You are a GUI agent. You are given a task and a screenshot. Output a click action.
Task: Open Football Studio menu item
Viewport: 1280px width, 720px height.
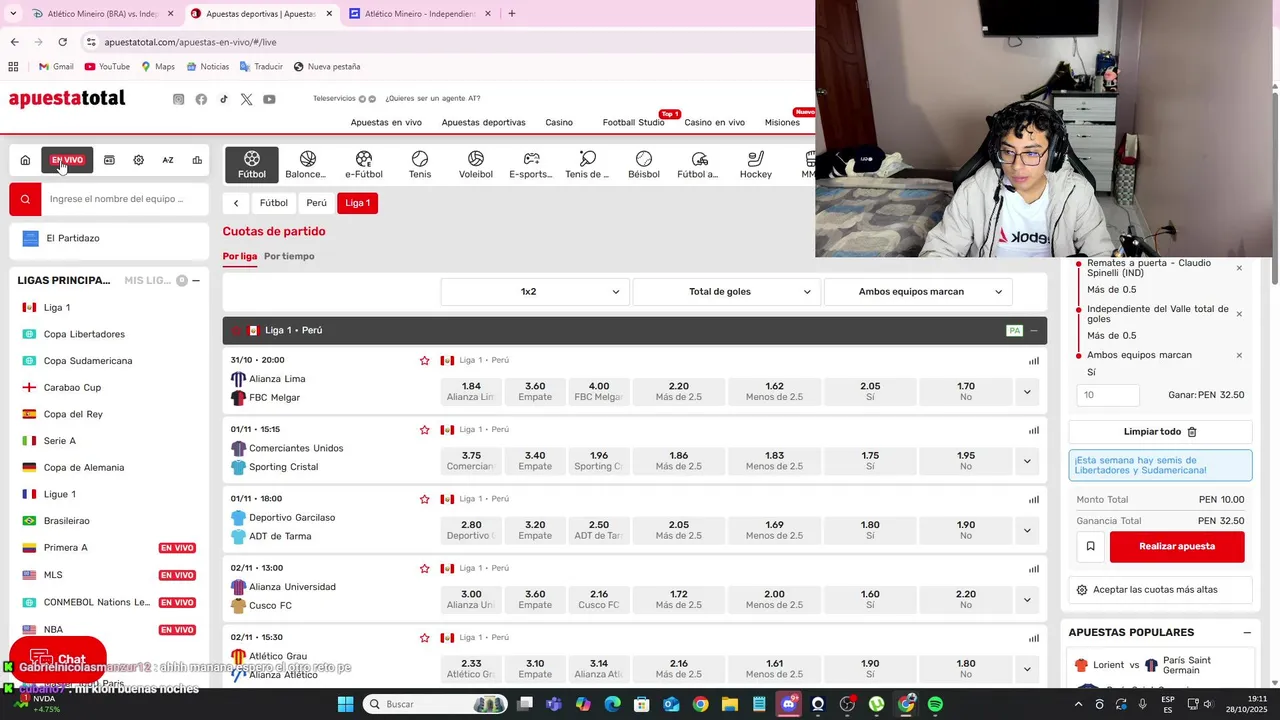click(633, 122)
